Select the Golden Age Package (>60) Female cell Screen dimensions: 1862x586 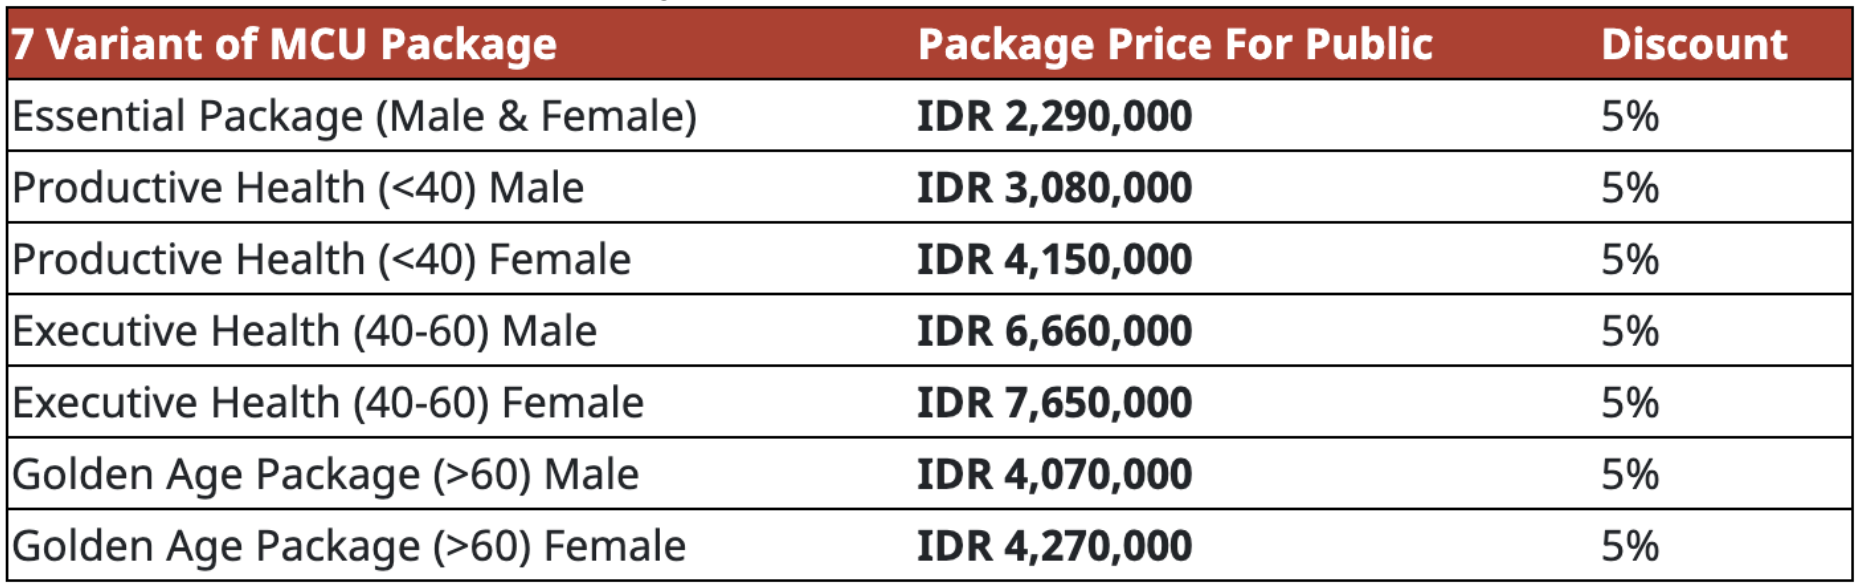tap(349, 547)
